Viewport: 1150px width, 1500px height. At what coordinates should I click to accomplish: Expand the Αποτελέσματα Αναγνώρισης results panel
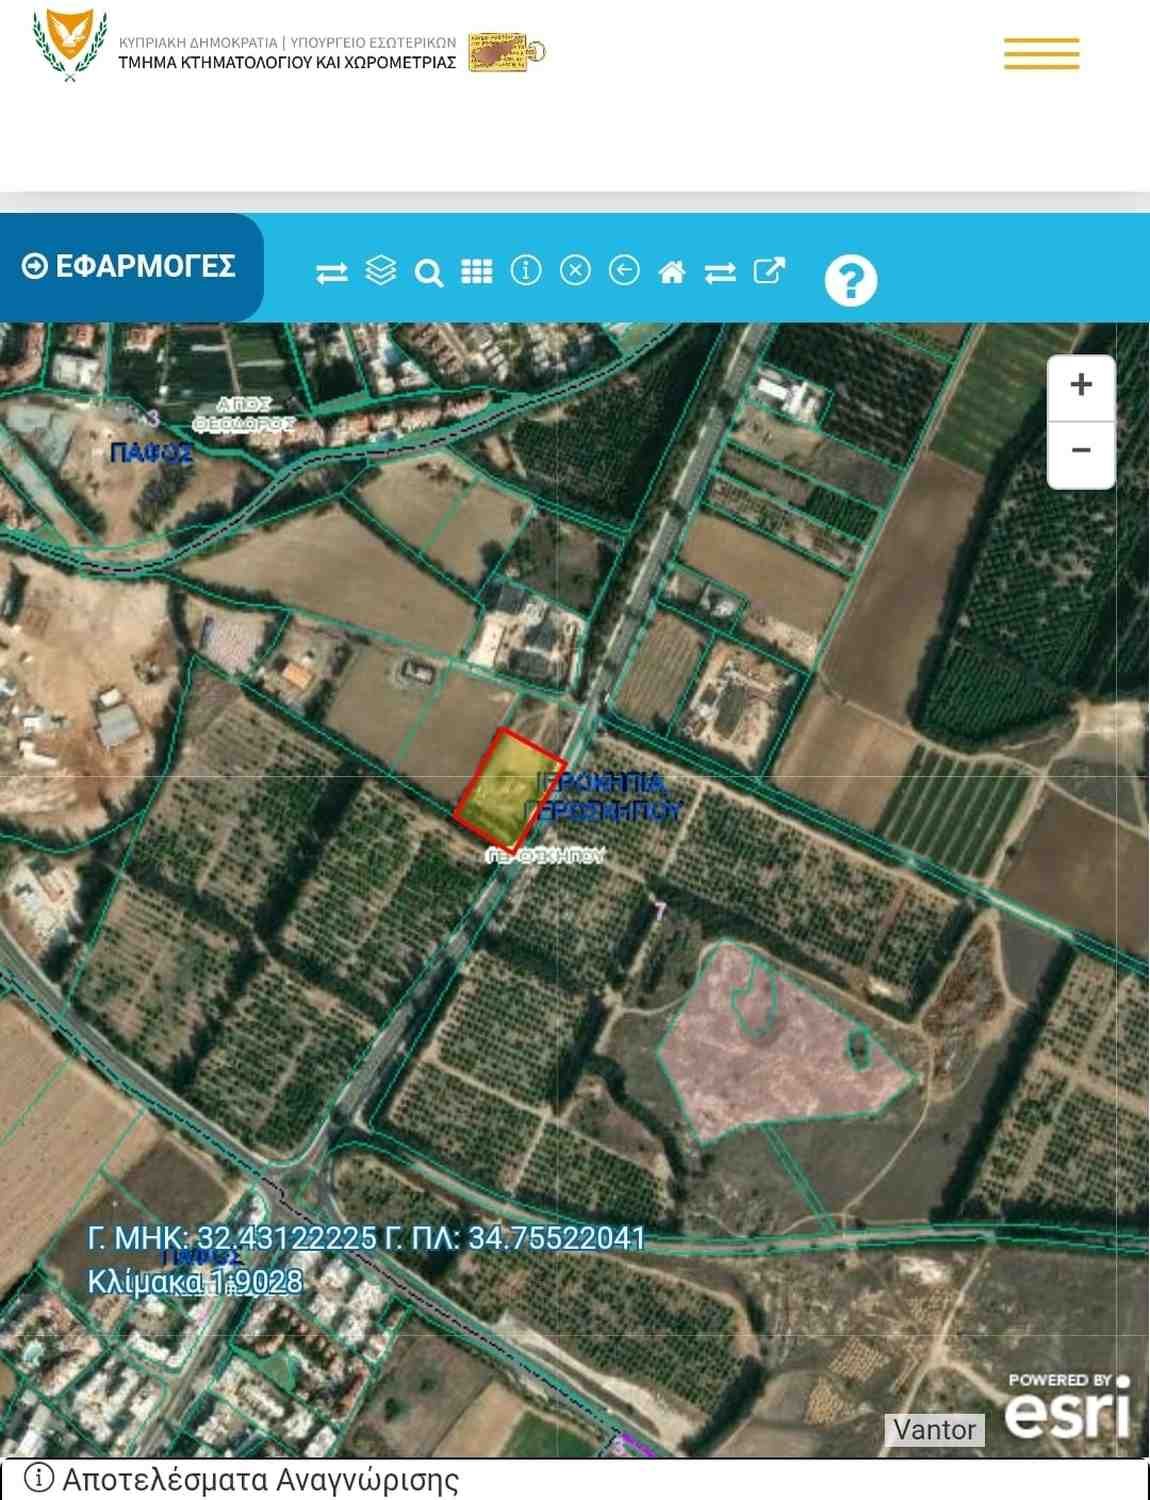point(575,1479)
